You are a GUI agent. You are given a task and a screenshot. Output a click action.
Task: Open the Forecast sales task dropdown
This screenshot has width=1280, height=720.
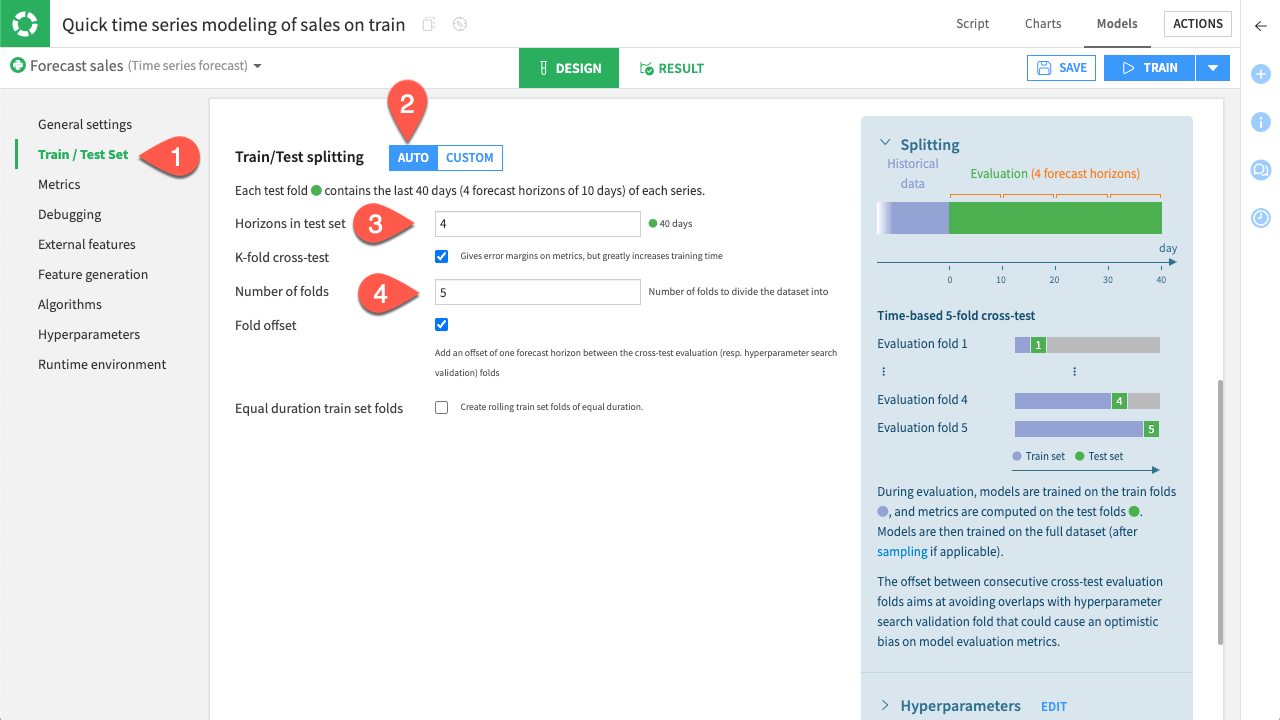pyautogui.click(x=257, y=66)
